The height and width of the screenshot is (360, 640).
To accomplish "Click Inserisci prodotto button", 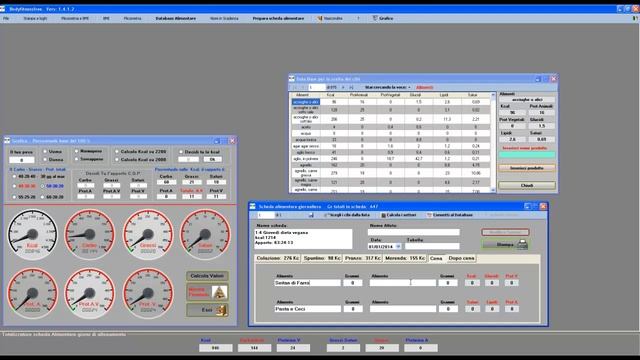I will [527, 168].
